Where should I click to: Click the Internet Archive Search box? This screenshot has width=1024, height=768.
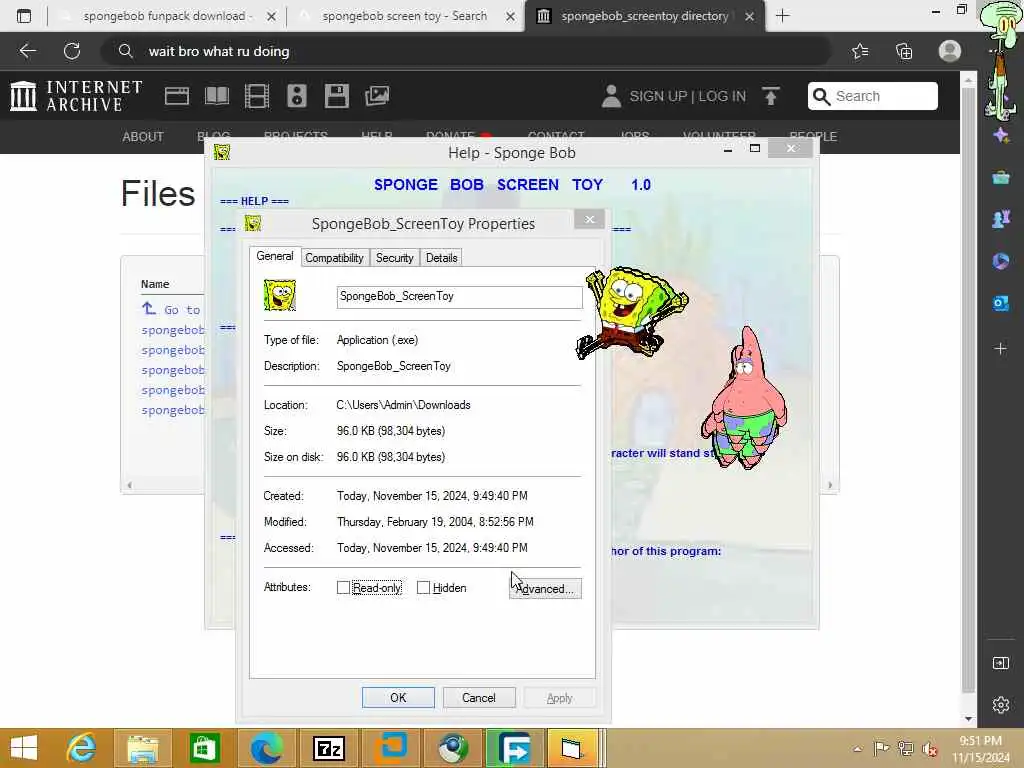pos(873,96)
